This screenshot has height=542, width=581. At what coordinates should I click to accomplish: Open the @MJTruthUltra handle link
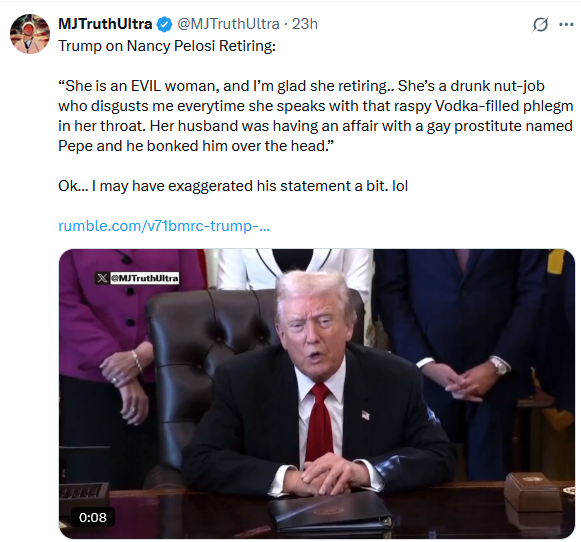click(228, 24)
